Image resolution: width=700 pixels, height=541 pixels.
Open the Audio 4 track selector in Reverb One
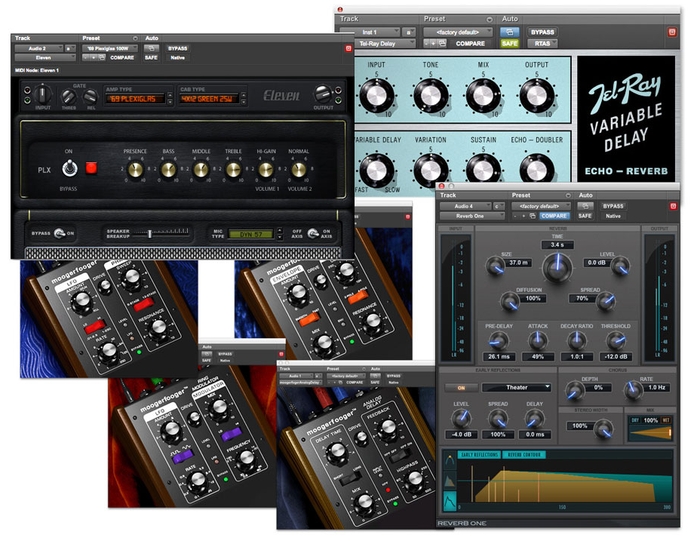(x=466, y=206)
